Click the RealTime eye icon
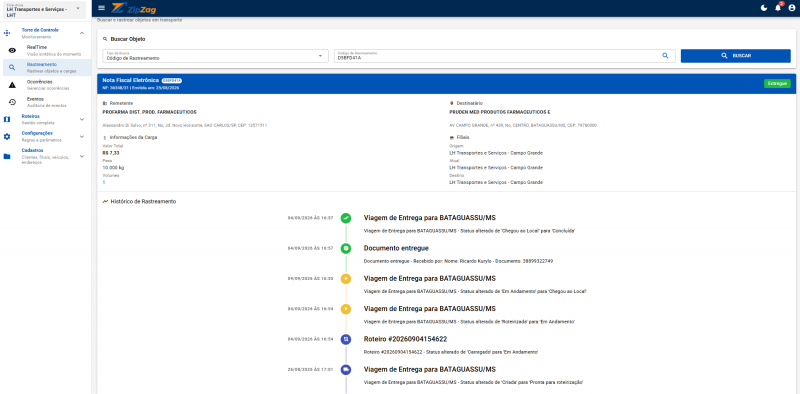Viewport: 800px width, 394px height. (x=12, y=50)
